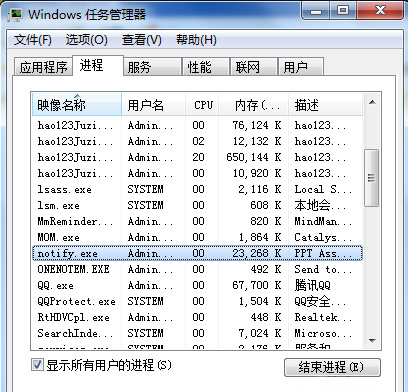Switch to the 联网 tab
The image size is (408, 392).
(x=254, y=67)
